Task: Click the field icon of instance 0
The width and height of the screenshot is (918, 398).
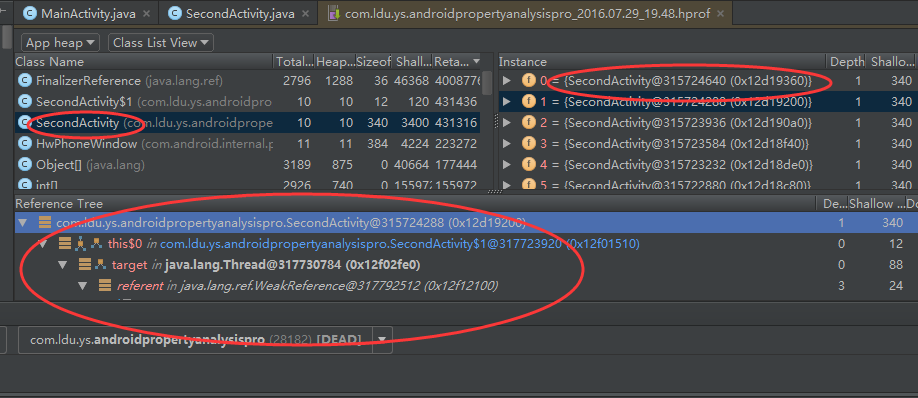Action: pos(529,81)
